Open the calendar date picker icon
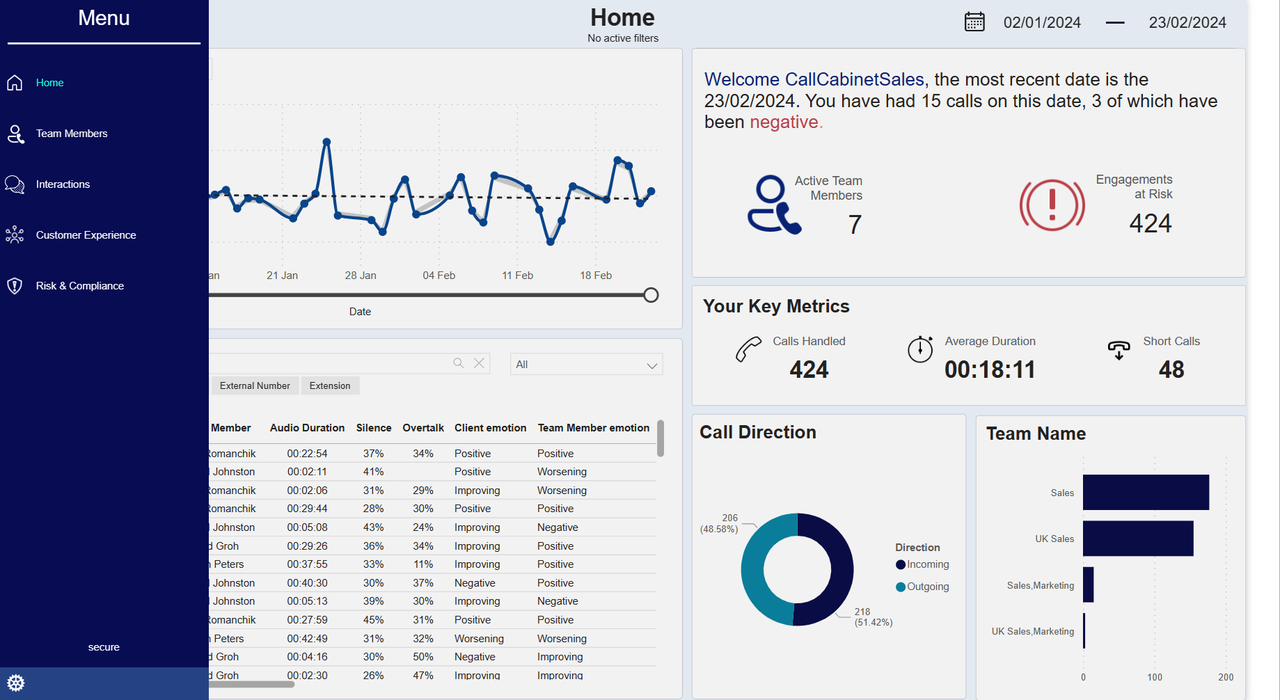This screenshot has width=1280, height=700. (x=974, y=22)
